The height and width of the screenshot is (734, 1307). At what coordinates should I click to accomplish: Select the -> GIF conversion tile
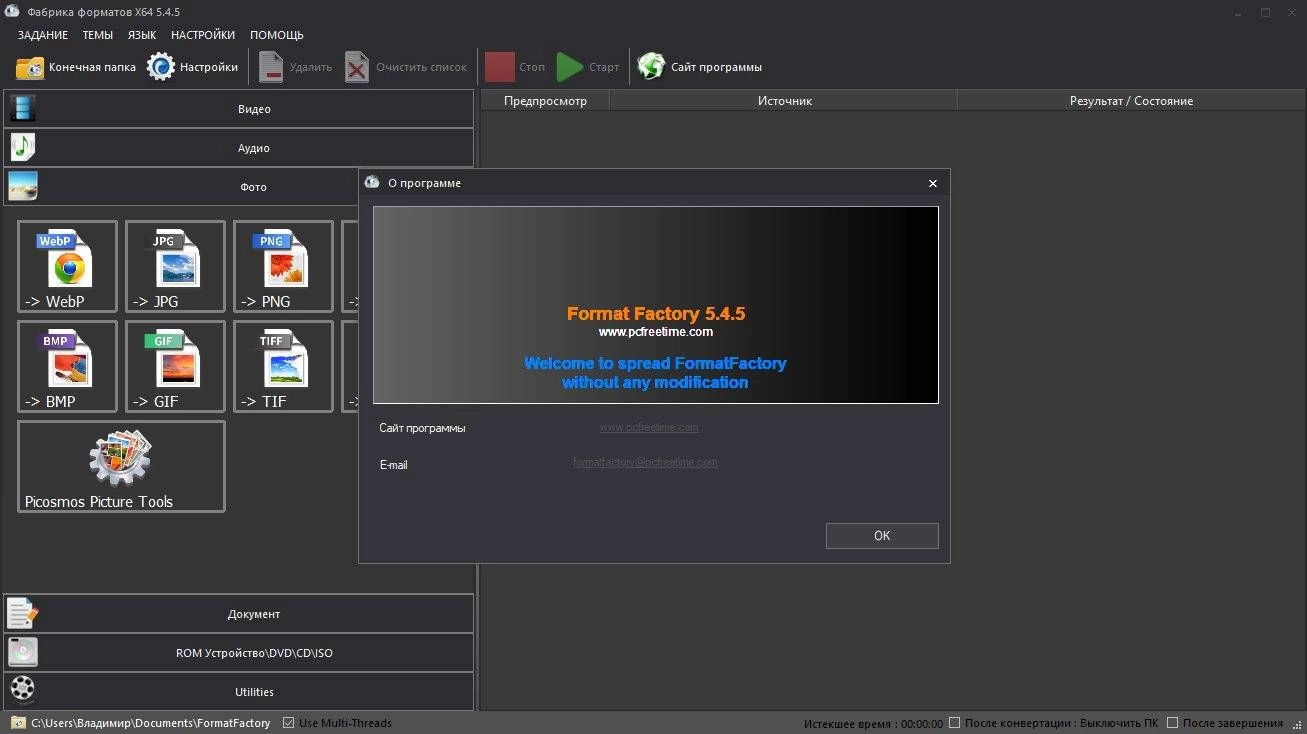pyautogui.click(x=175, y=366)
